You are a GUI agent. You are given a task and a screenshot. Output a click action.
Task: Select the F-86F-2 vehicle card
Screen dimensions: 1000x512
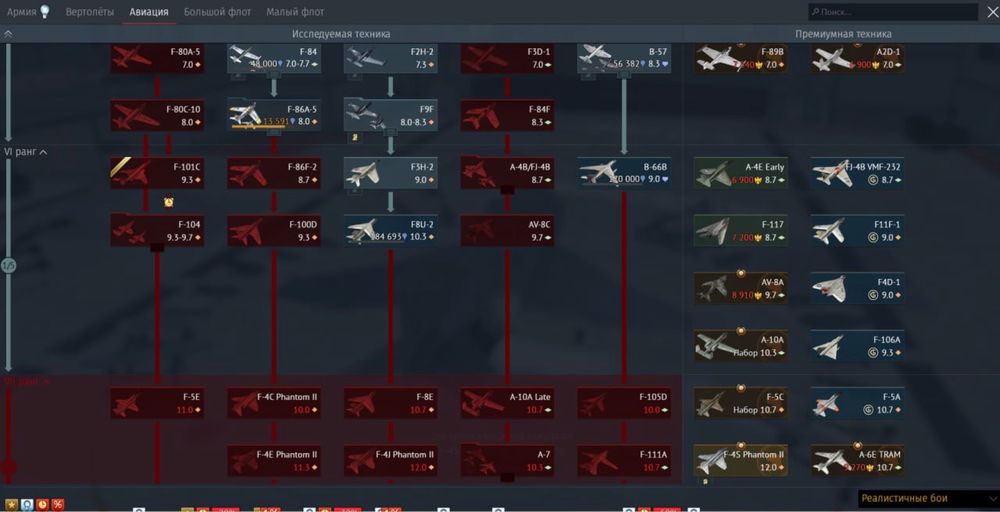pos(274,173)
